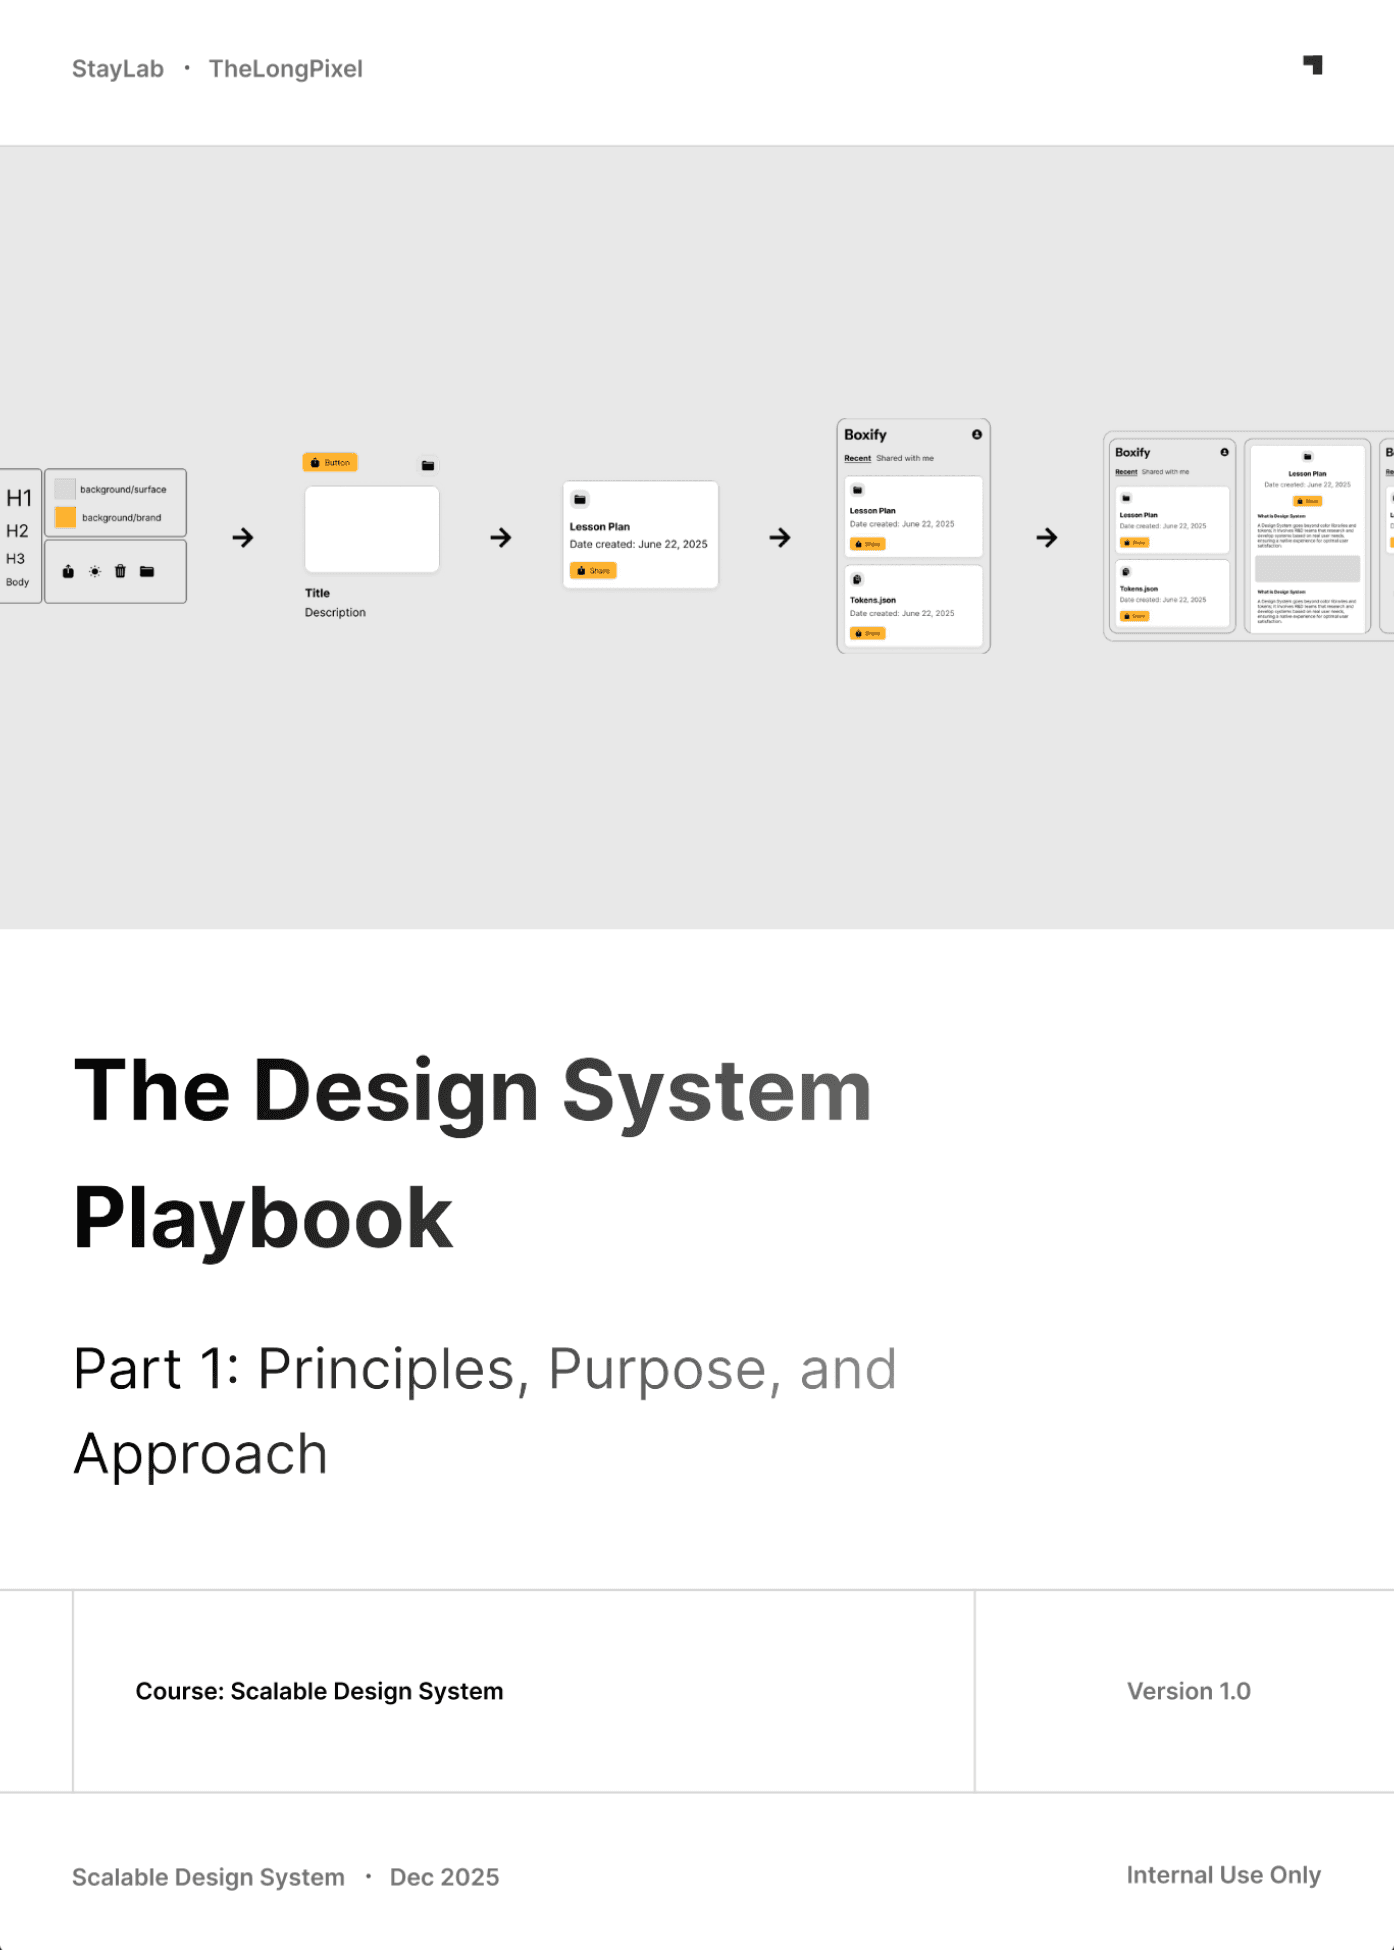Click the StayLab text in the header
1394x1950 pixels.
(118, 69)
